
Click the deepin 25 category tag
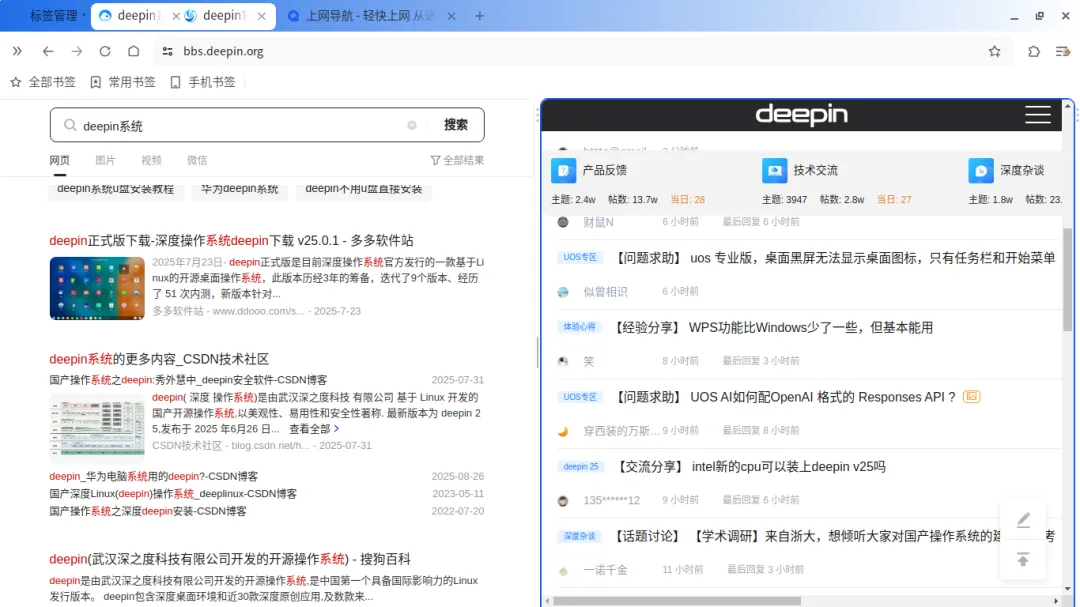[x=581, y=466]
